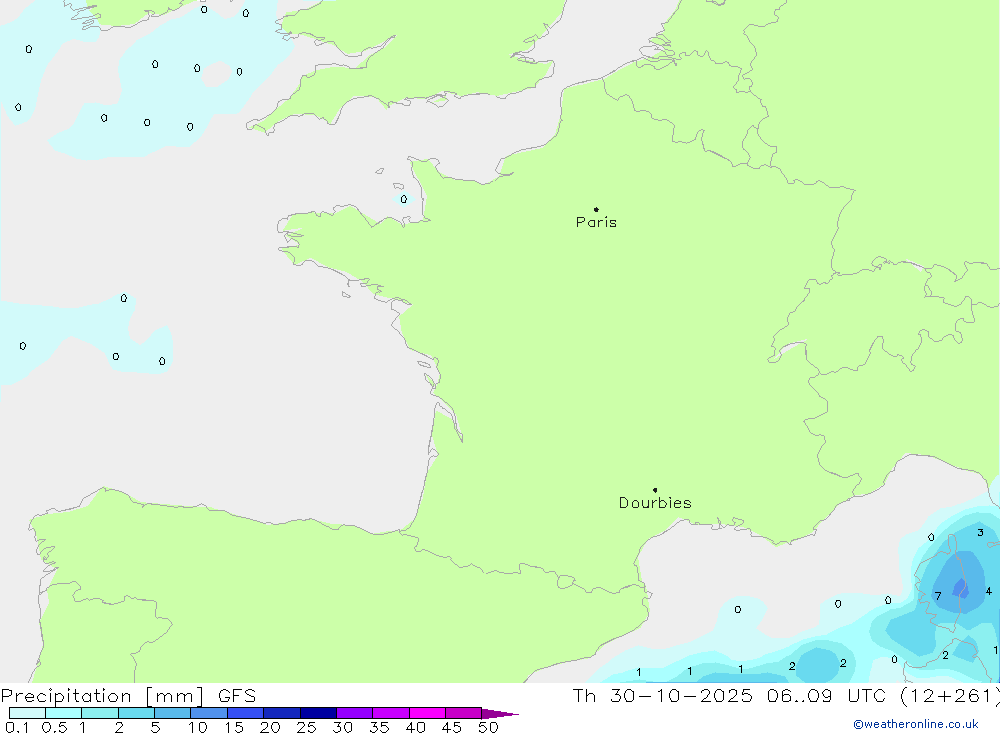Click the legend value label '0.1'
Screen dimensions: 1000x733
pyautogui.click(x=17, y=727)
